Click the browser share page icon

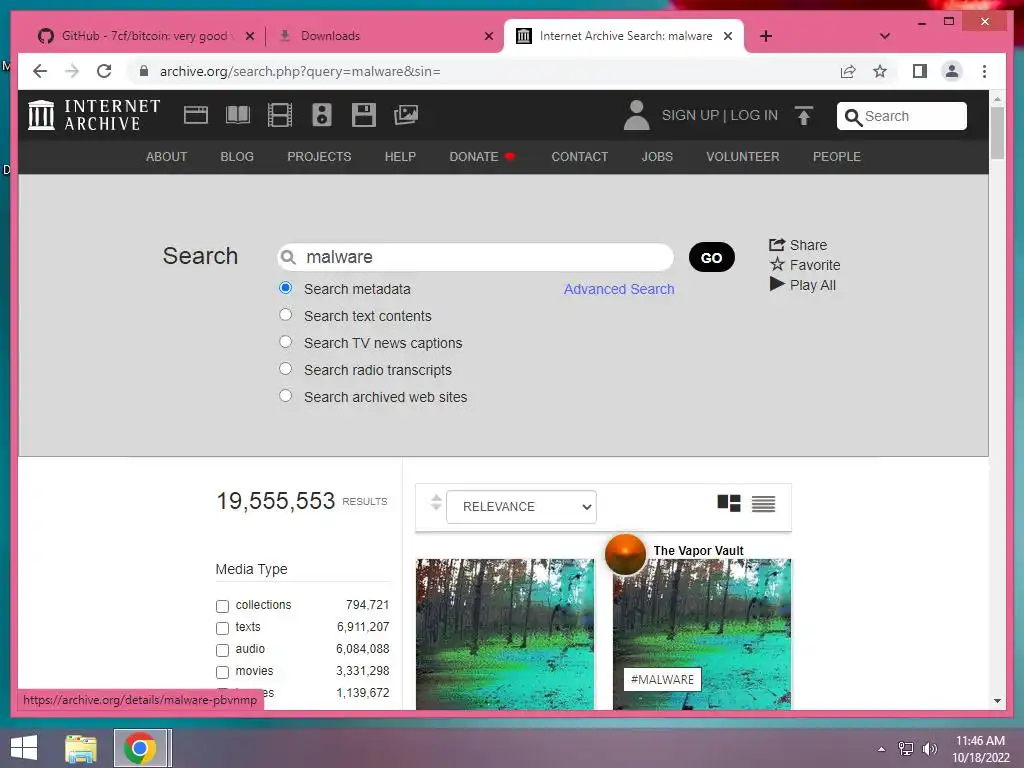(x=848, y=71)
